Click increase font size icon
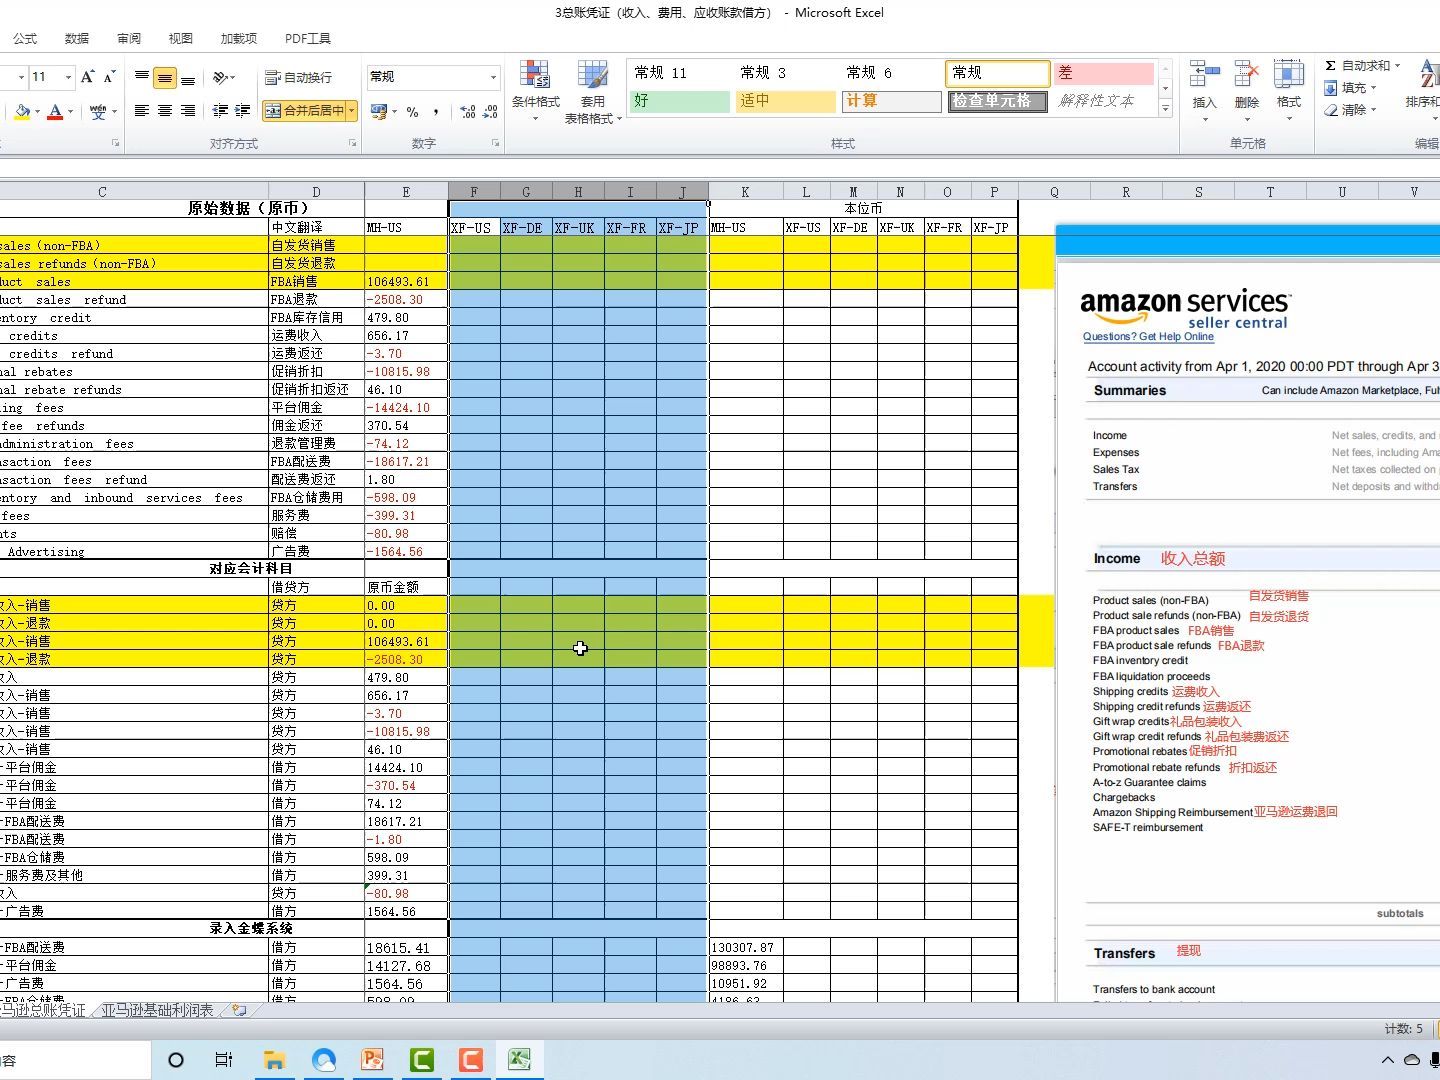The height and width of the screenshot is (1080, 1440). click(88, 77)
